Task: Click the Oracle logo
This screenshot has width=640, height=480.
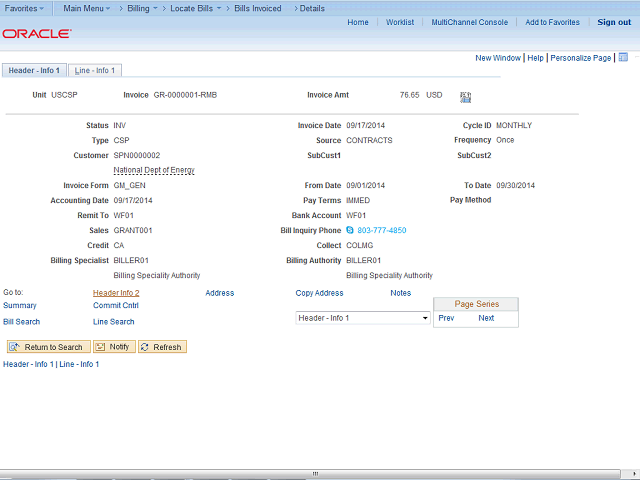Action: (37, 34)
